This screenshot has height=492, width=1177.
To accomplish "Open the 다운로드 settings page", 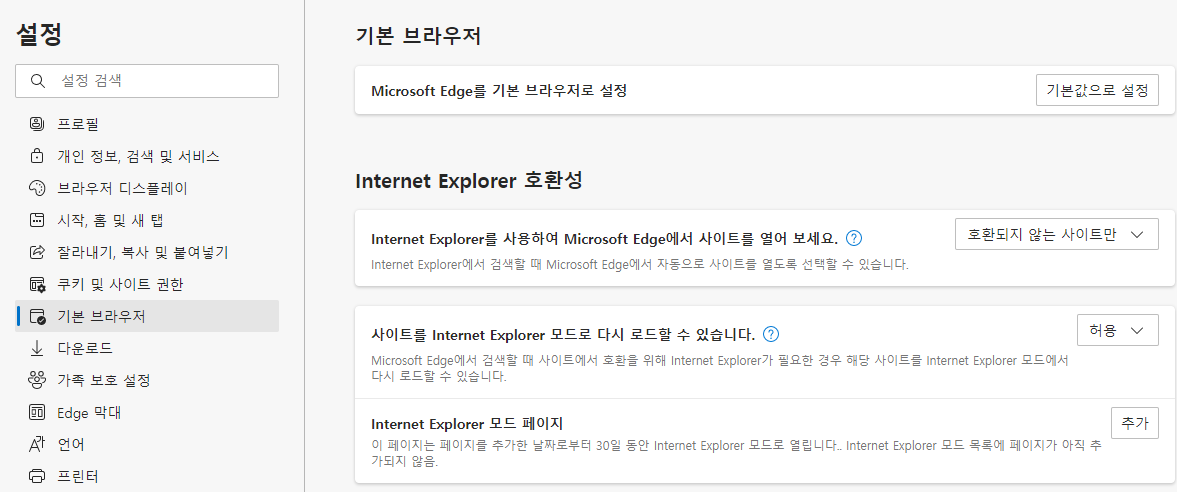I will (x=147, y=349).
